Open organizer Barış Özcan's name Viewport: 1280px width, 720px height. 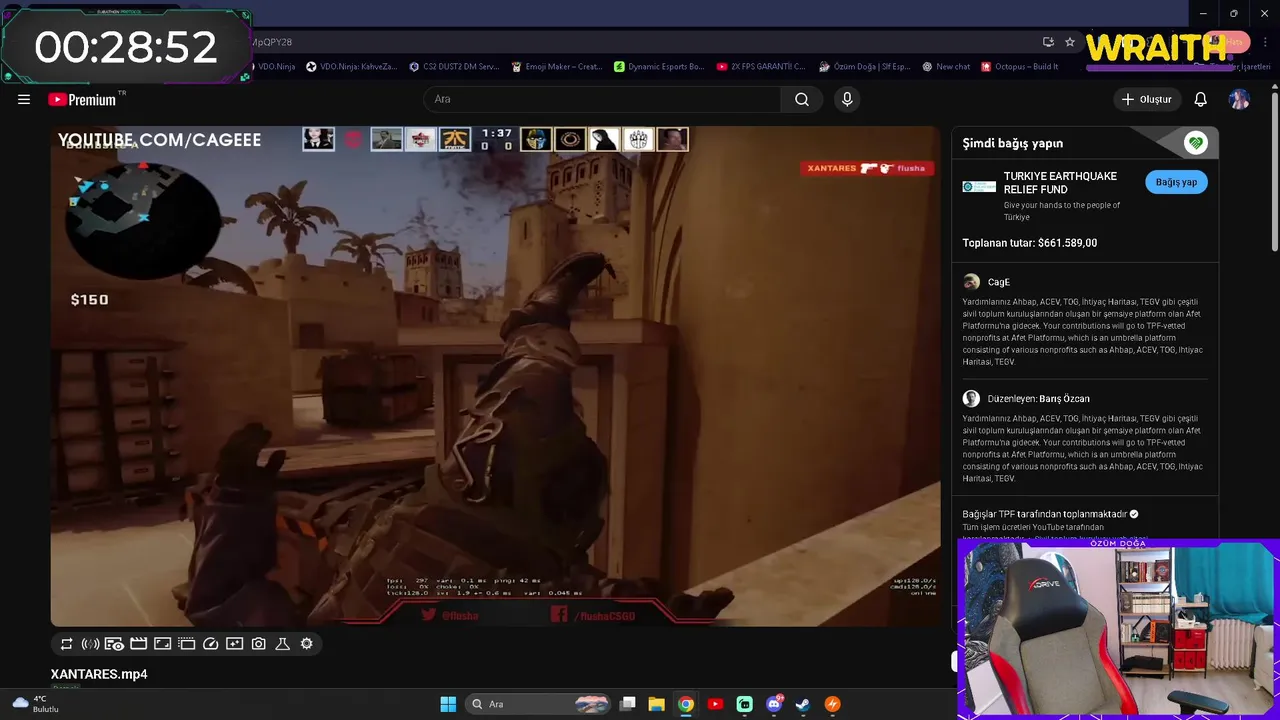(1064, 399)
